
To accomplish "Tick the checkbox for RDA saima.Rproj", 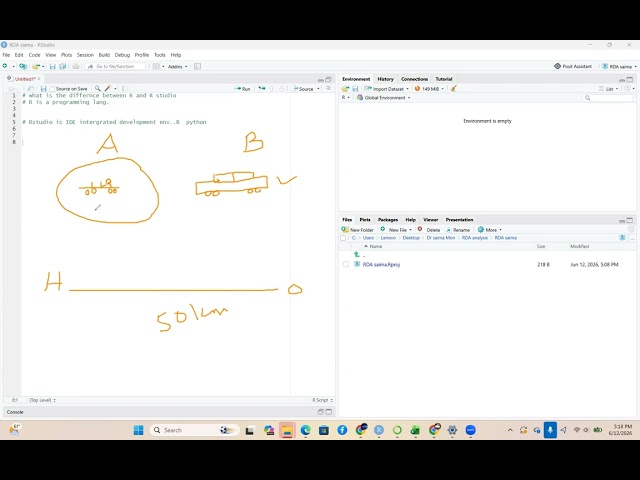I will 346,264.
